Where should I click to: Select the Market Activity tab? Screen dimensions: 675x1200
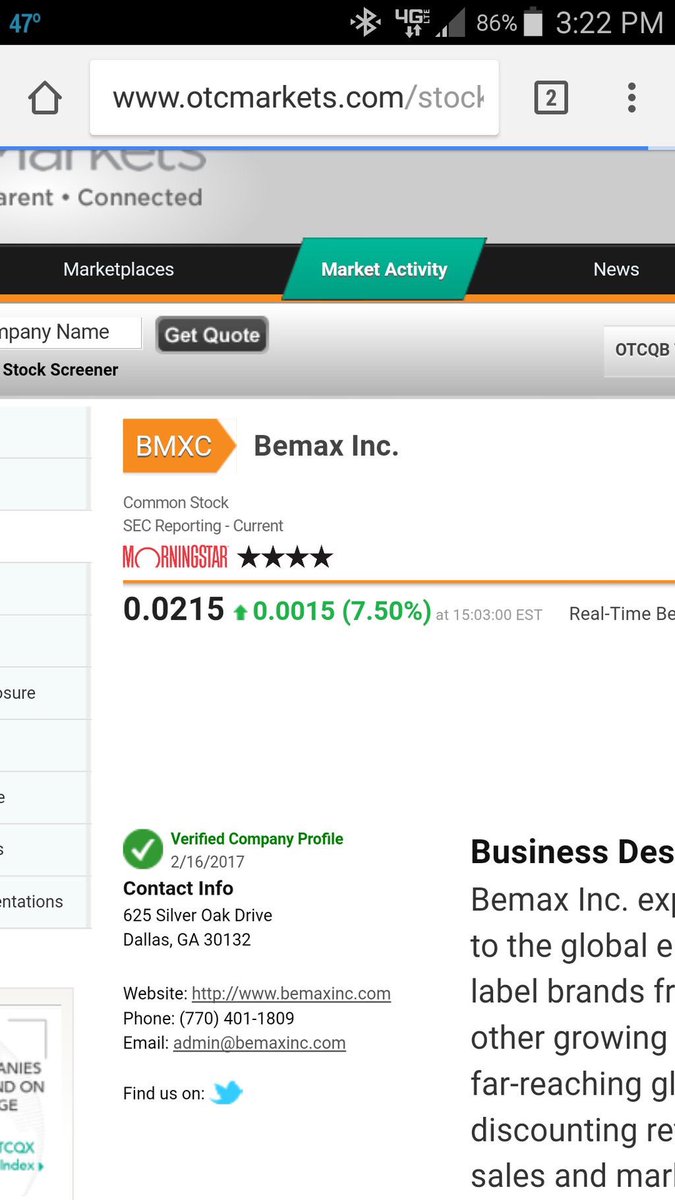click(384, 269)
